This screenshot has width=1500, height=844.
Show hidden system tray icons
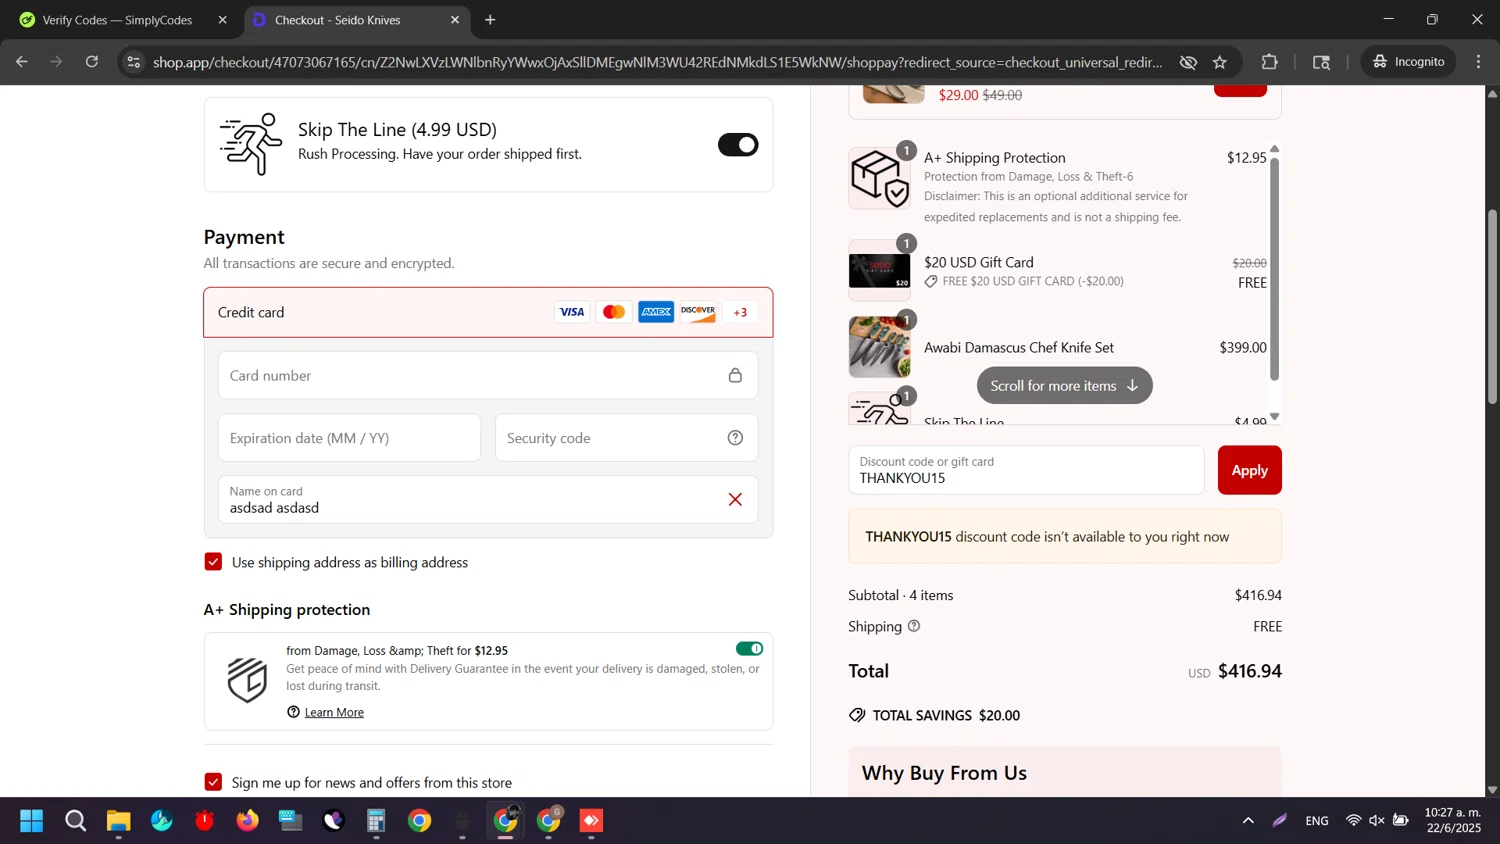1248,821
